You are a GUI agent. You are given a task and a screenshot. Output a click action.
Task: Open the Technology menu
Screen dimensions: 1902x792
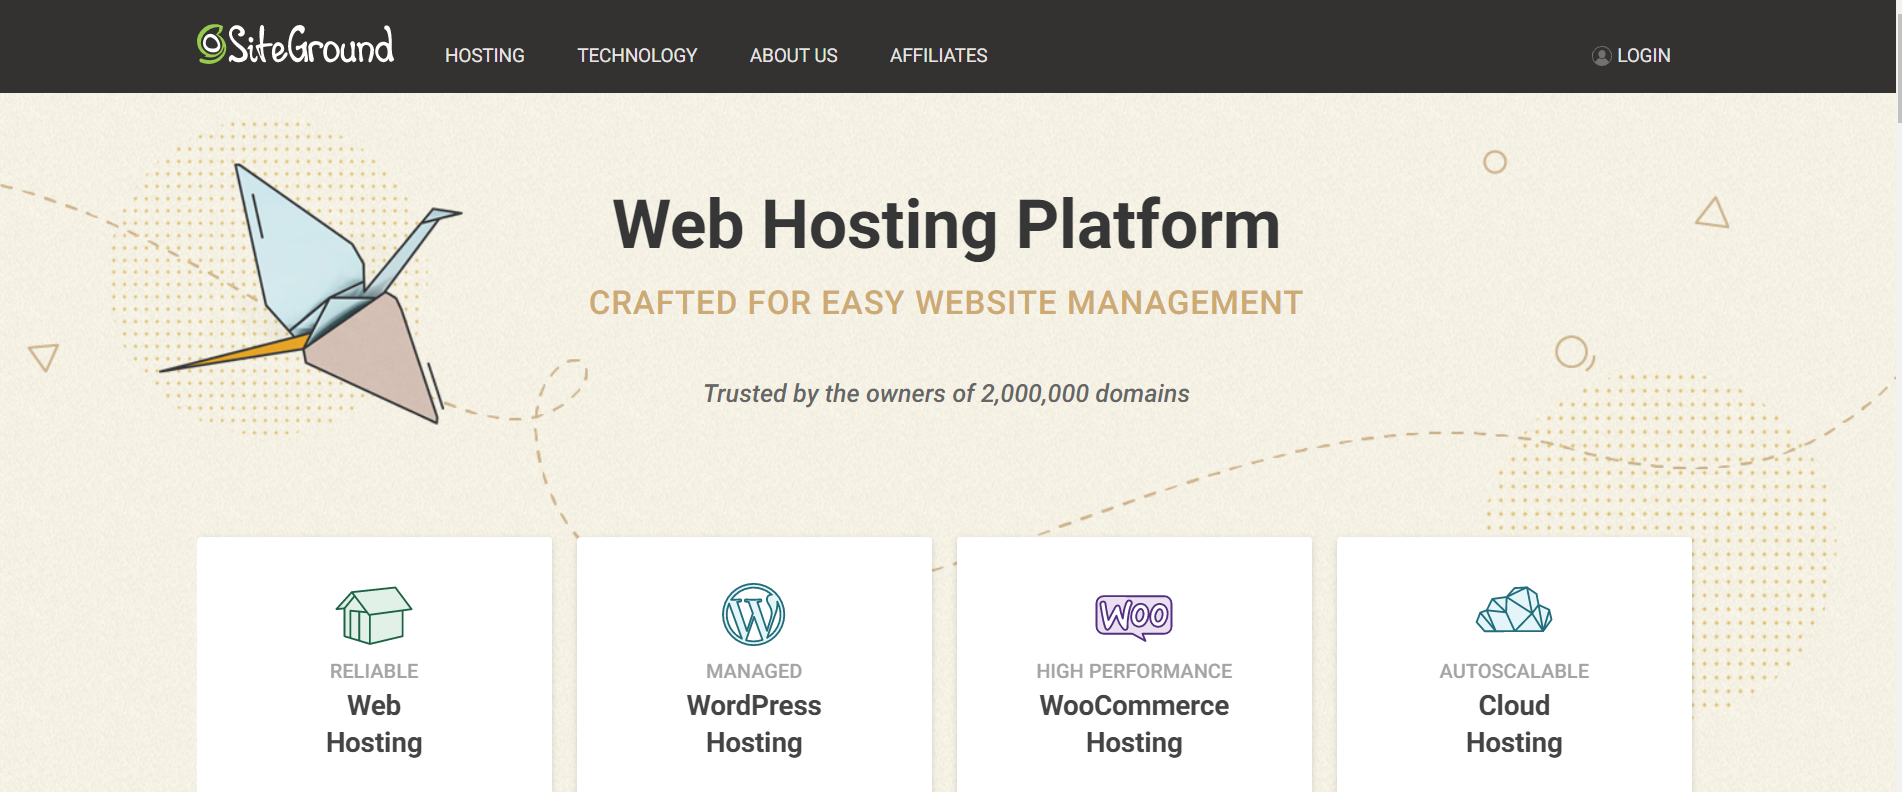[637, 56]
